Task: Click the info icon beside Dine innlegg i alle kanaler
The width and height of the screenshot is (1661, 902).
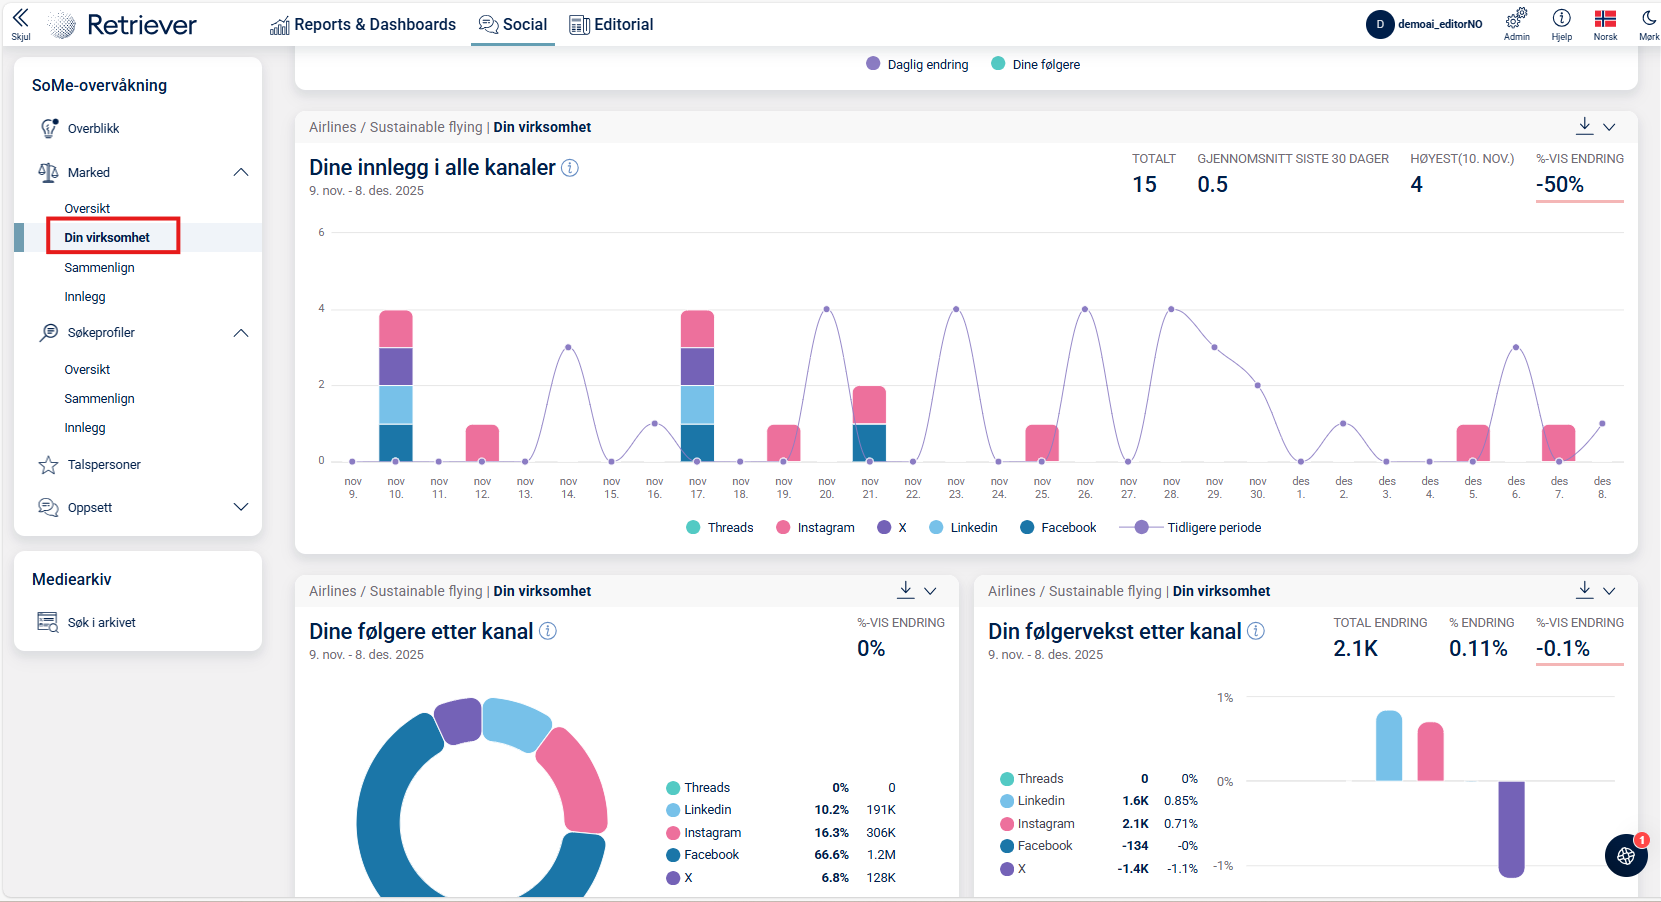Action: coord(570,168)
